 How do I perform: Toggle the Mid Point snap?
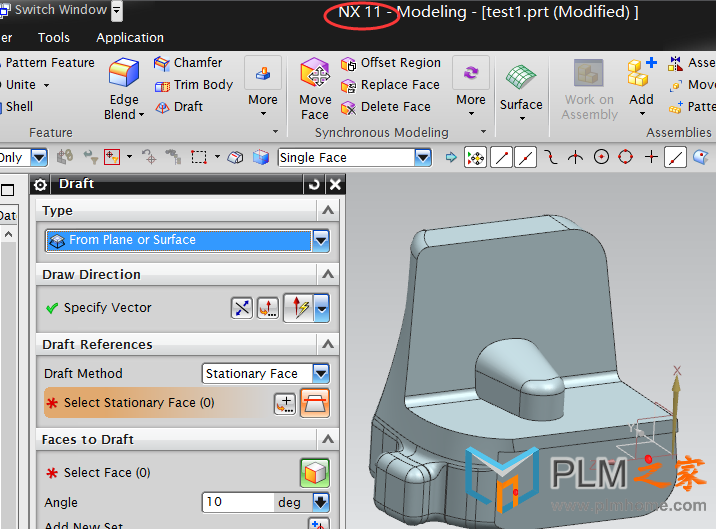[x=526, y=158]
